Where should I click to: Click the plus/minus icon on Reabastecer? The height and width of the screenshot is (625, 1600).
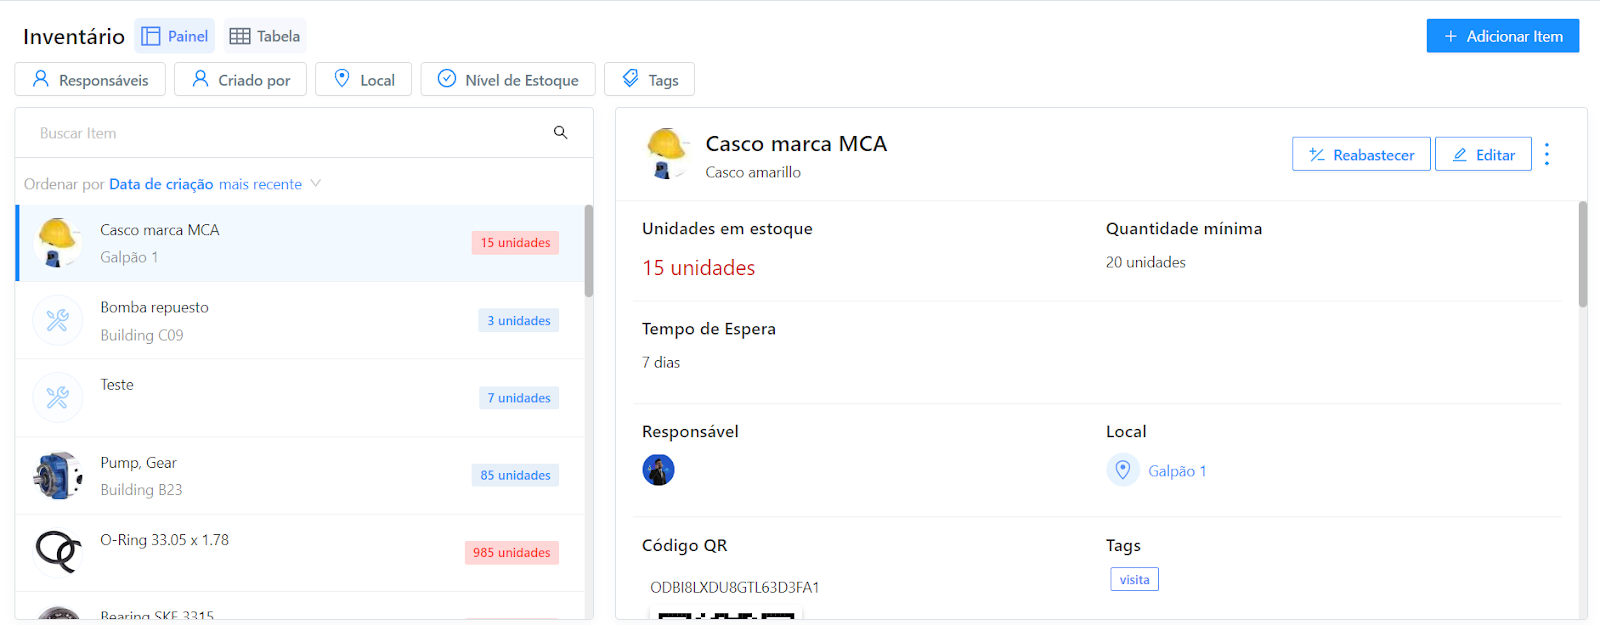click(1317, 154)
